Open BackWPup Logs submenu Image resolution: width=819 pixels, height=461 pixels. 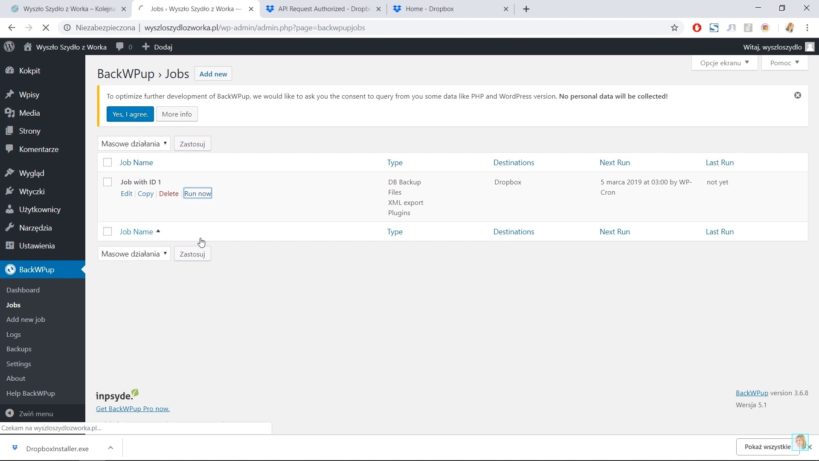pyautogui.click(x=14, y=334)
